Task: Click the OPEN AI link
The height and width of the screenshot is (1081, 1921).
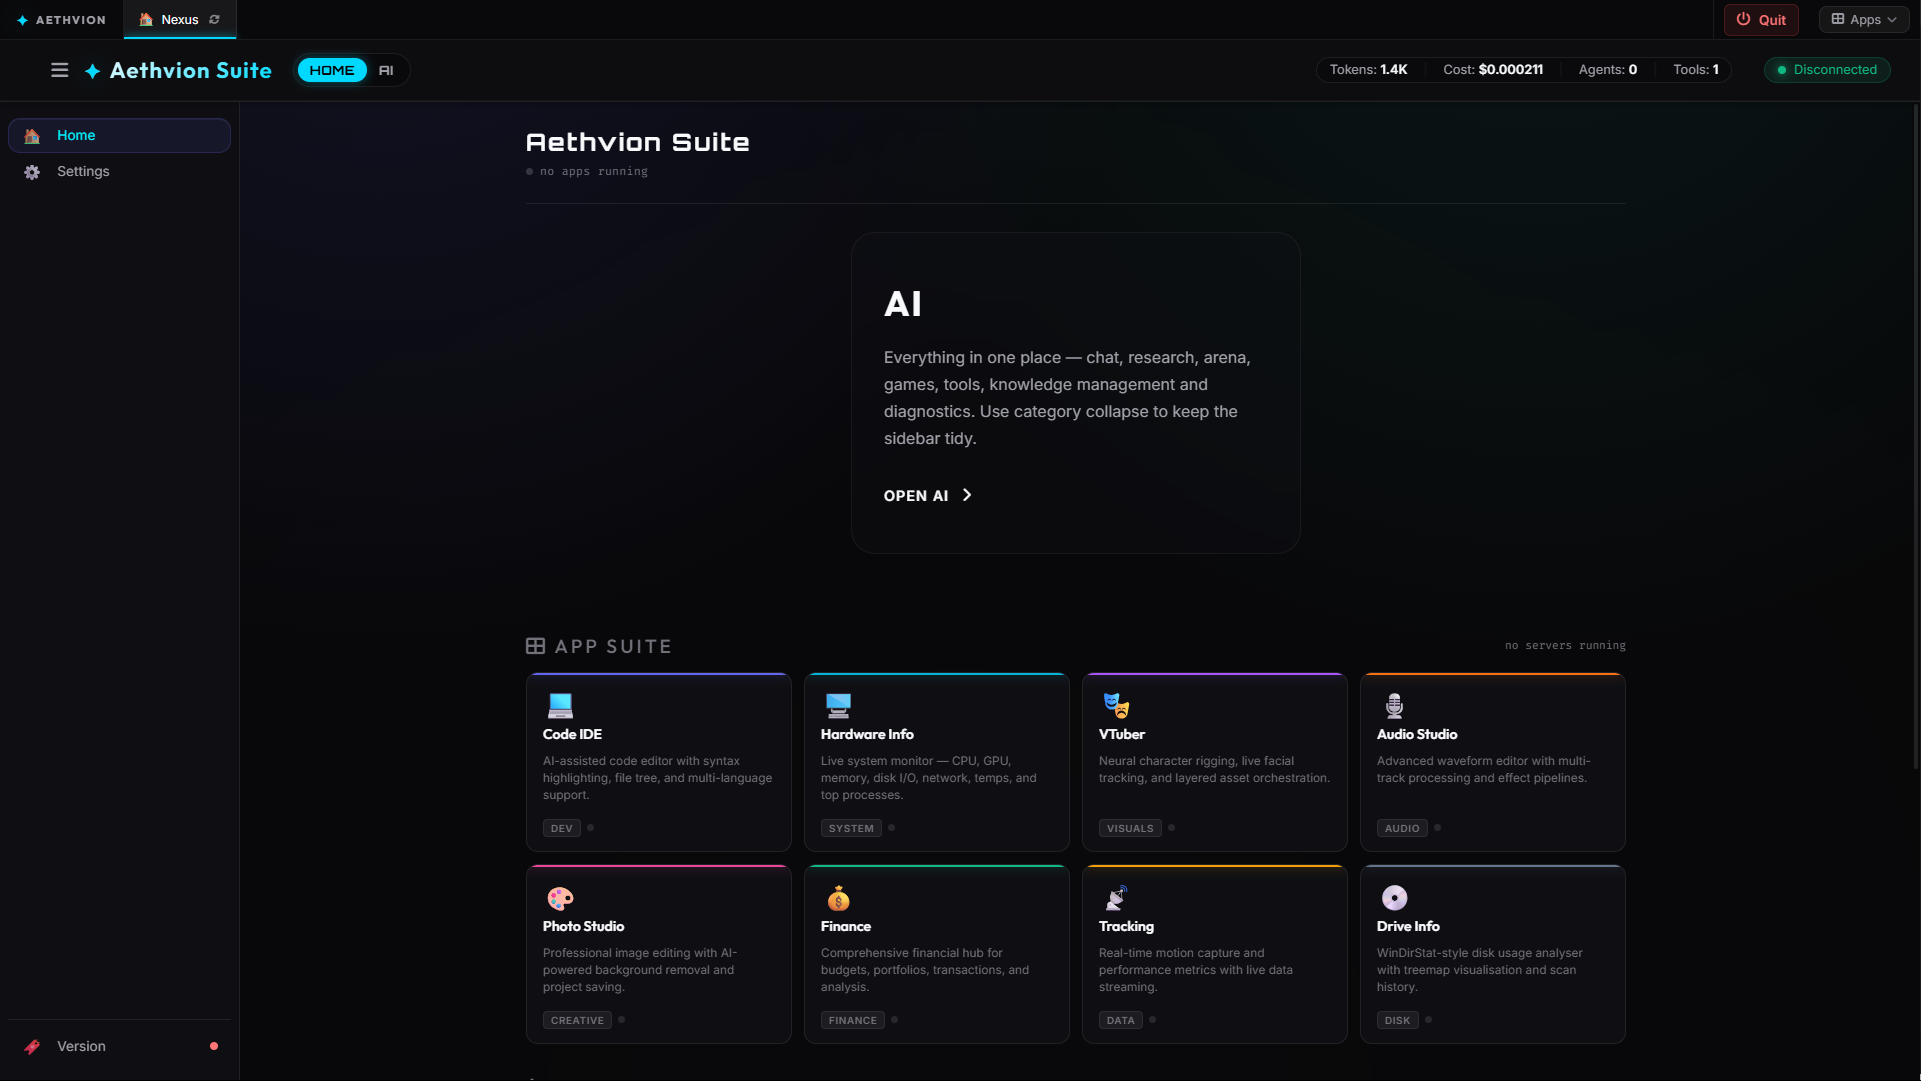Action: 915,495
